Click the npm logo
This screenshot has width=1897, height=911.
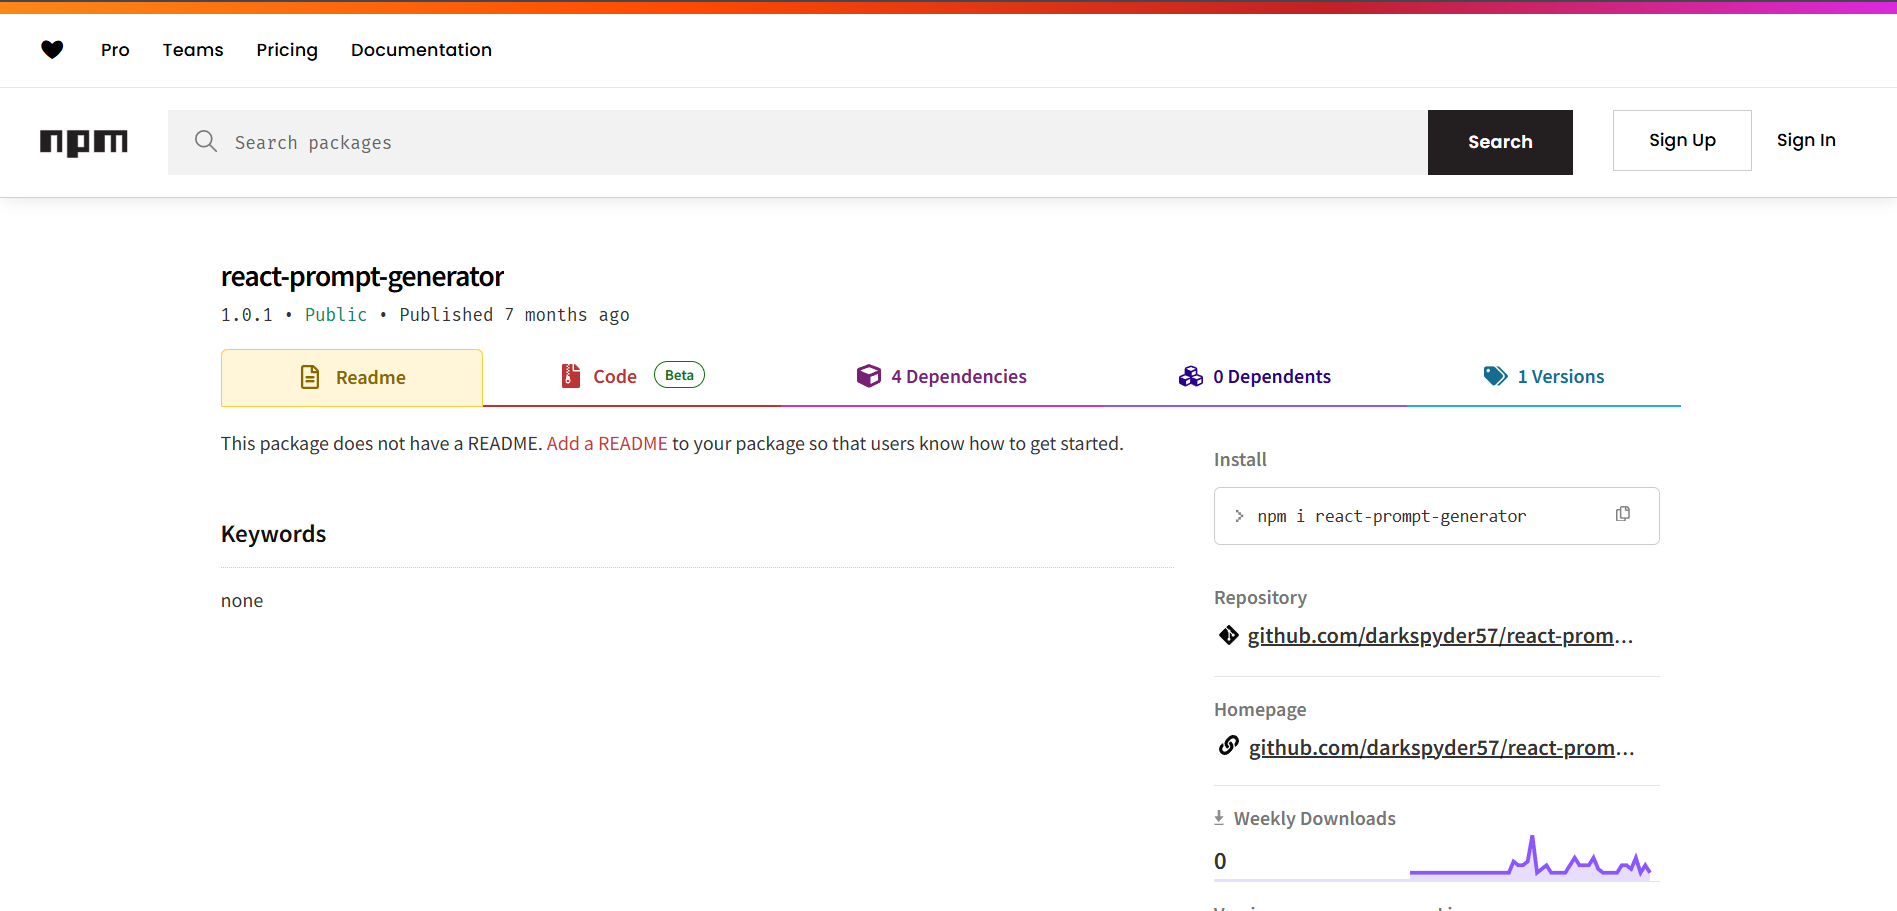[x=84, y=142]
